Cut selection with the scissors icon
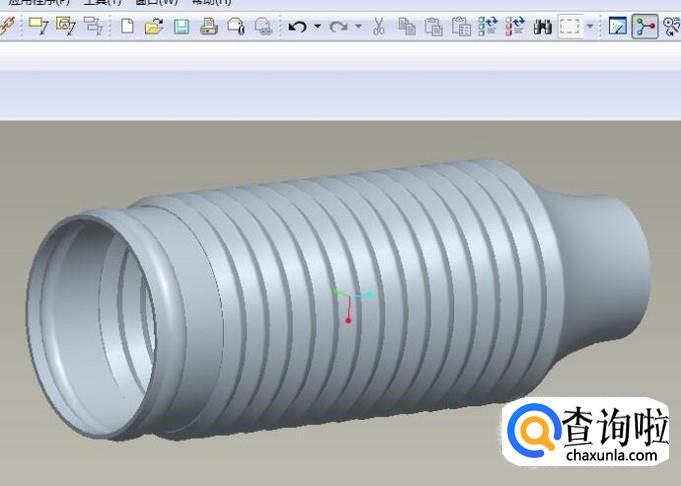Screen dimensions: 681x486 [378, 27]
